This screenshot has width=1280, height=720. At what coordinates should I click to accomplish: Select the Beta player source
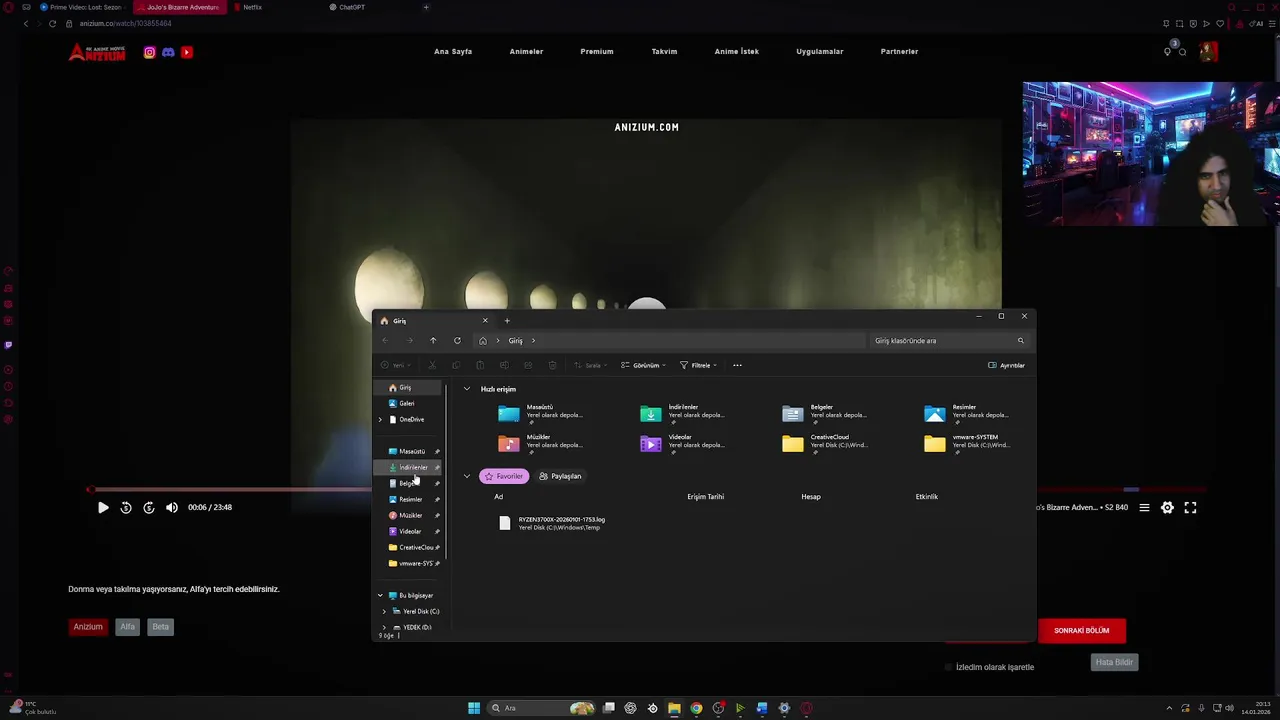pyautogui.click(x=160, y=627)
